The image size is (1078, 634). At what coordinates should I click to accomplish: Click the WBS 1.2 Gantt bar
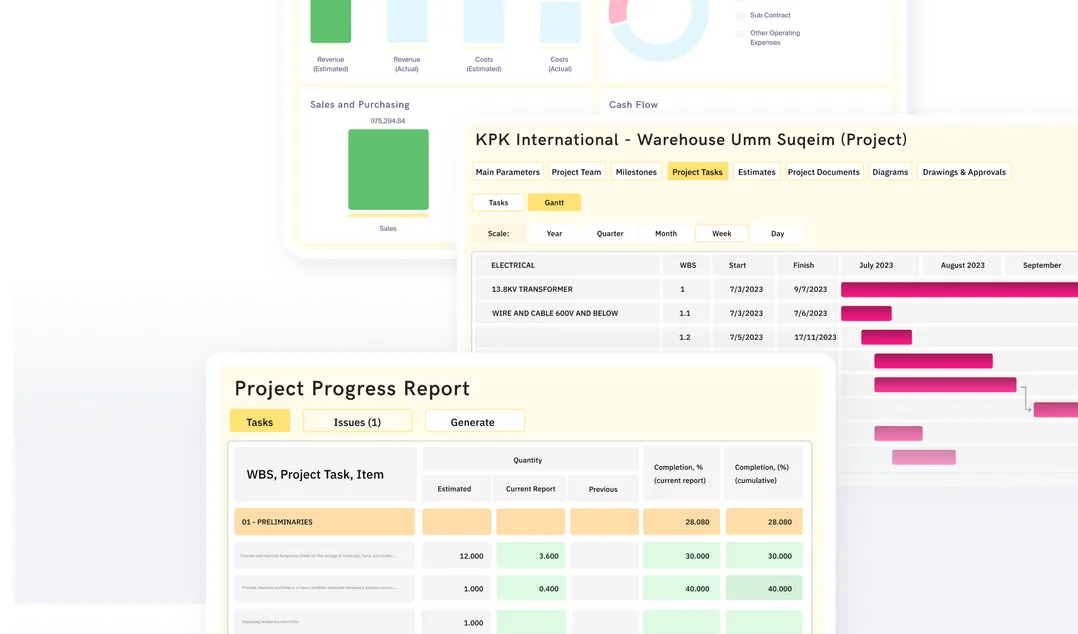(886, 338)
